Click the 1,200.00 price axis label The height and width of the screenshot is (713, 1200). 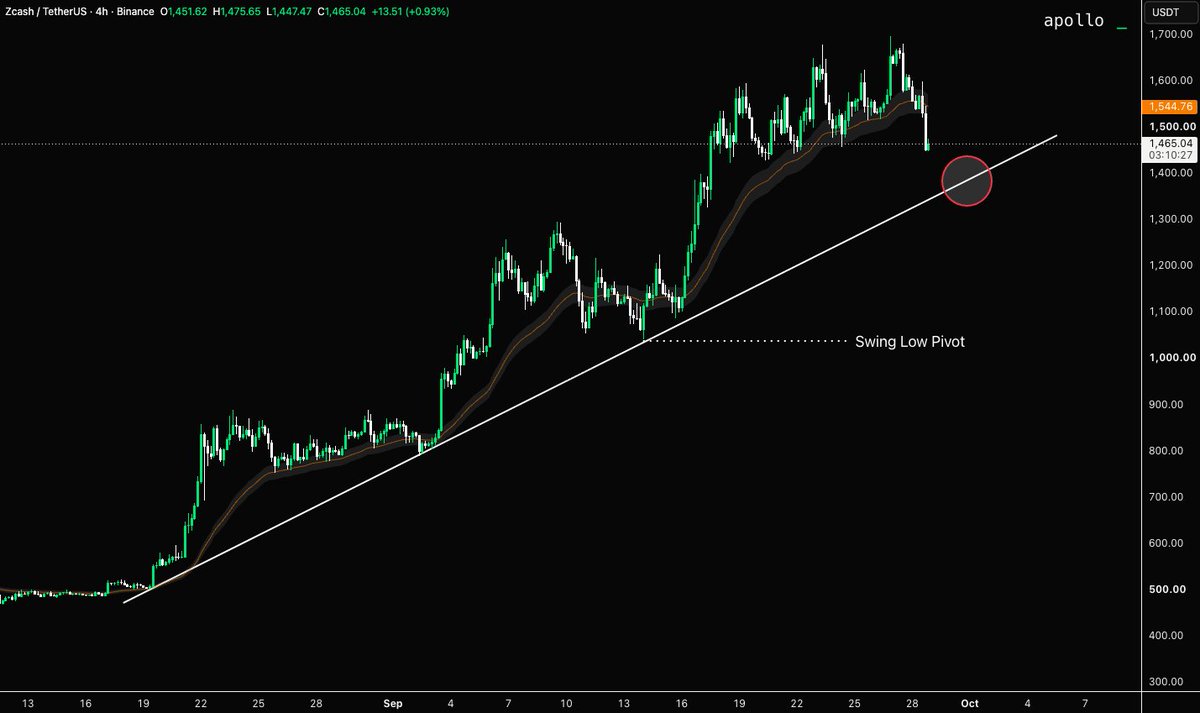[x=1171, y=265]
